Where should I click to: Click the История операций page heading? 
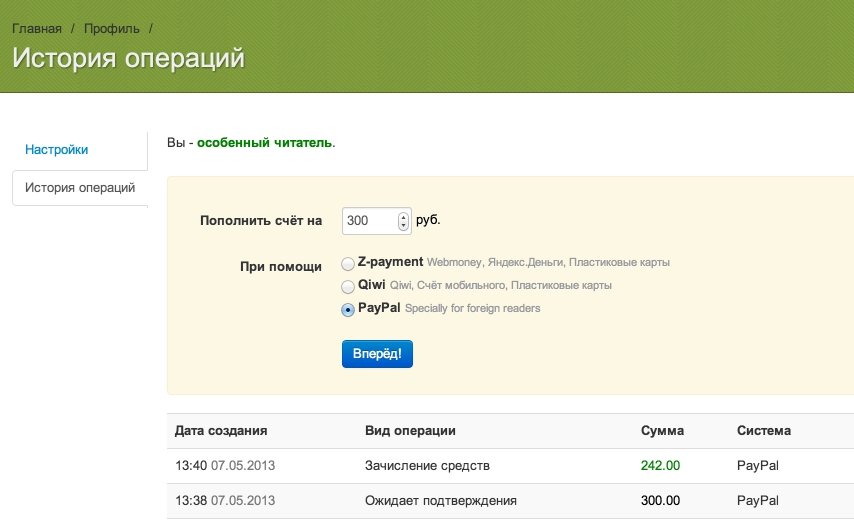coord(129,58)
